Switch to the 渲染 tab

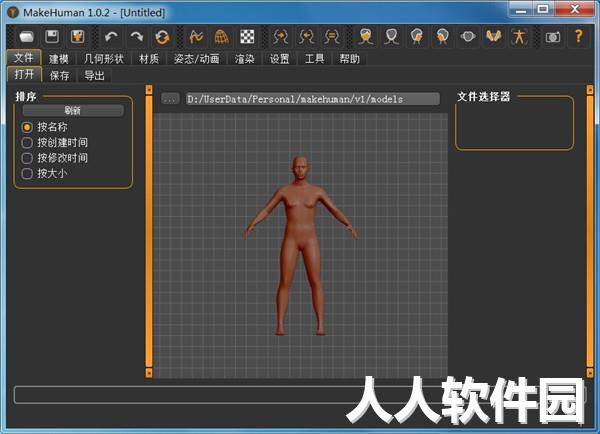coord(245,59)
